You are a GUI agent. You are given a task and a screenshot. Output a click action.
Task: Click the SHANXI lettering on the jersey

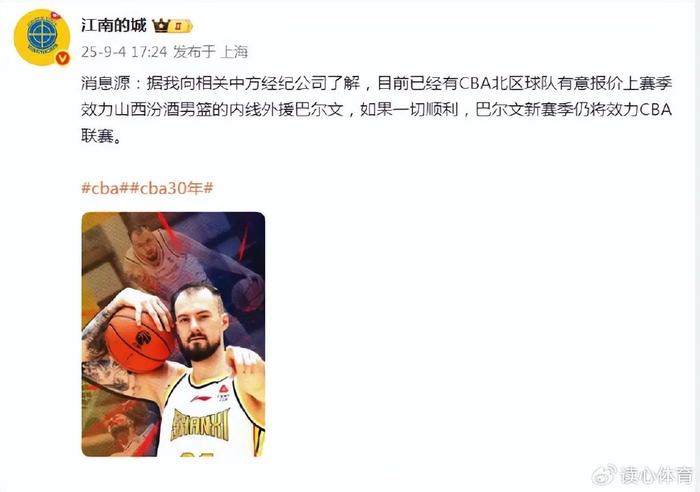click(x=201, y=425)
